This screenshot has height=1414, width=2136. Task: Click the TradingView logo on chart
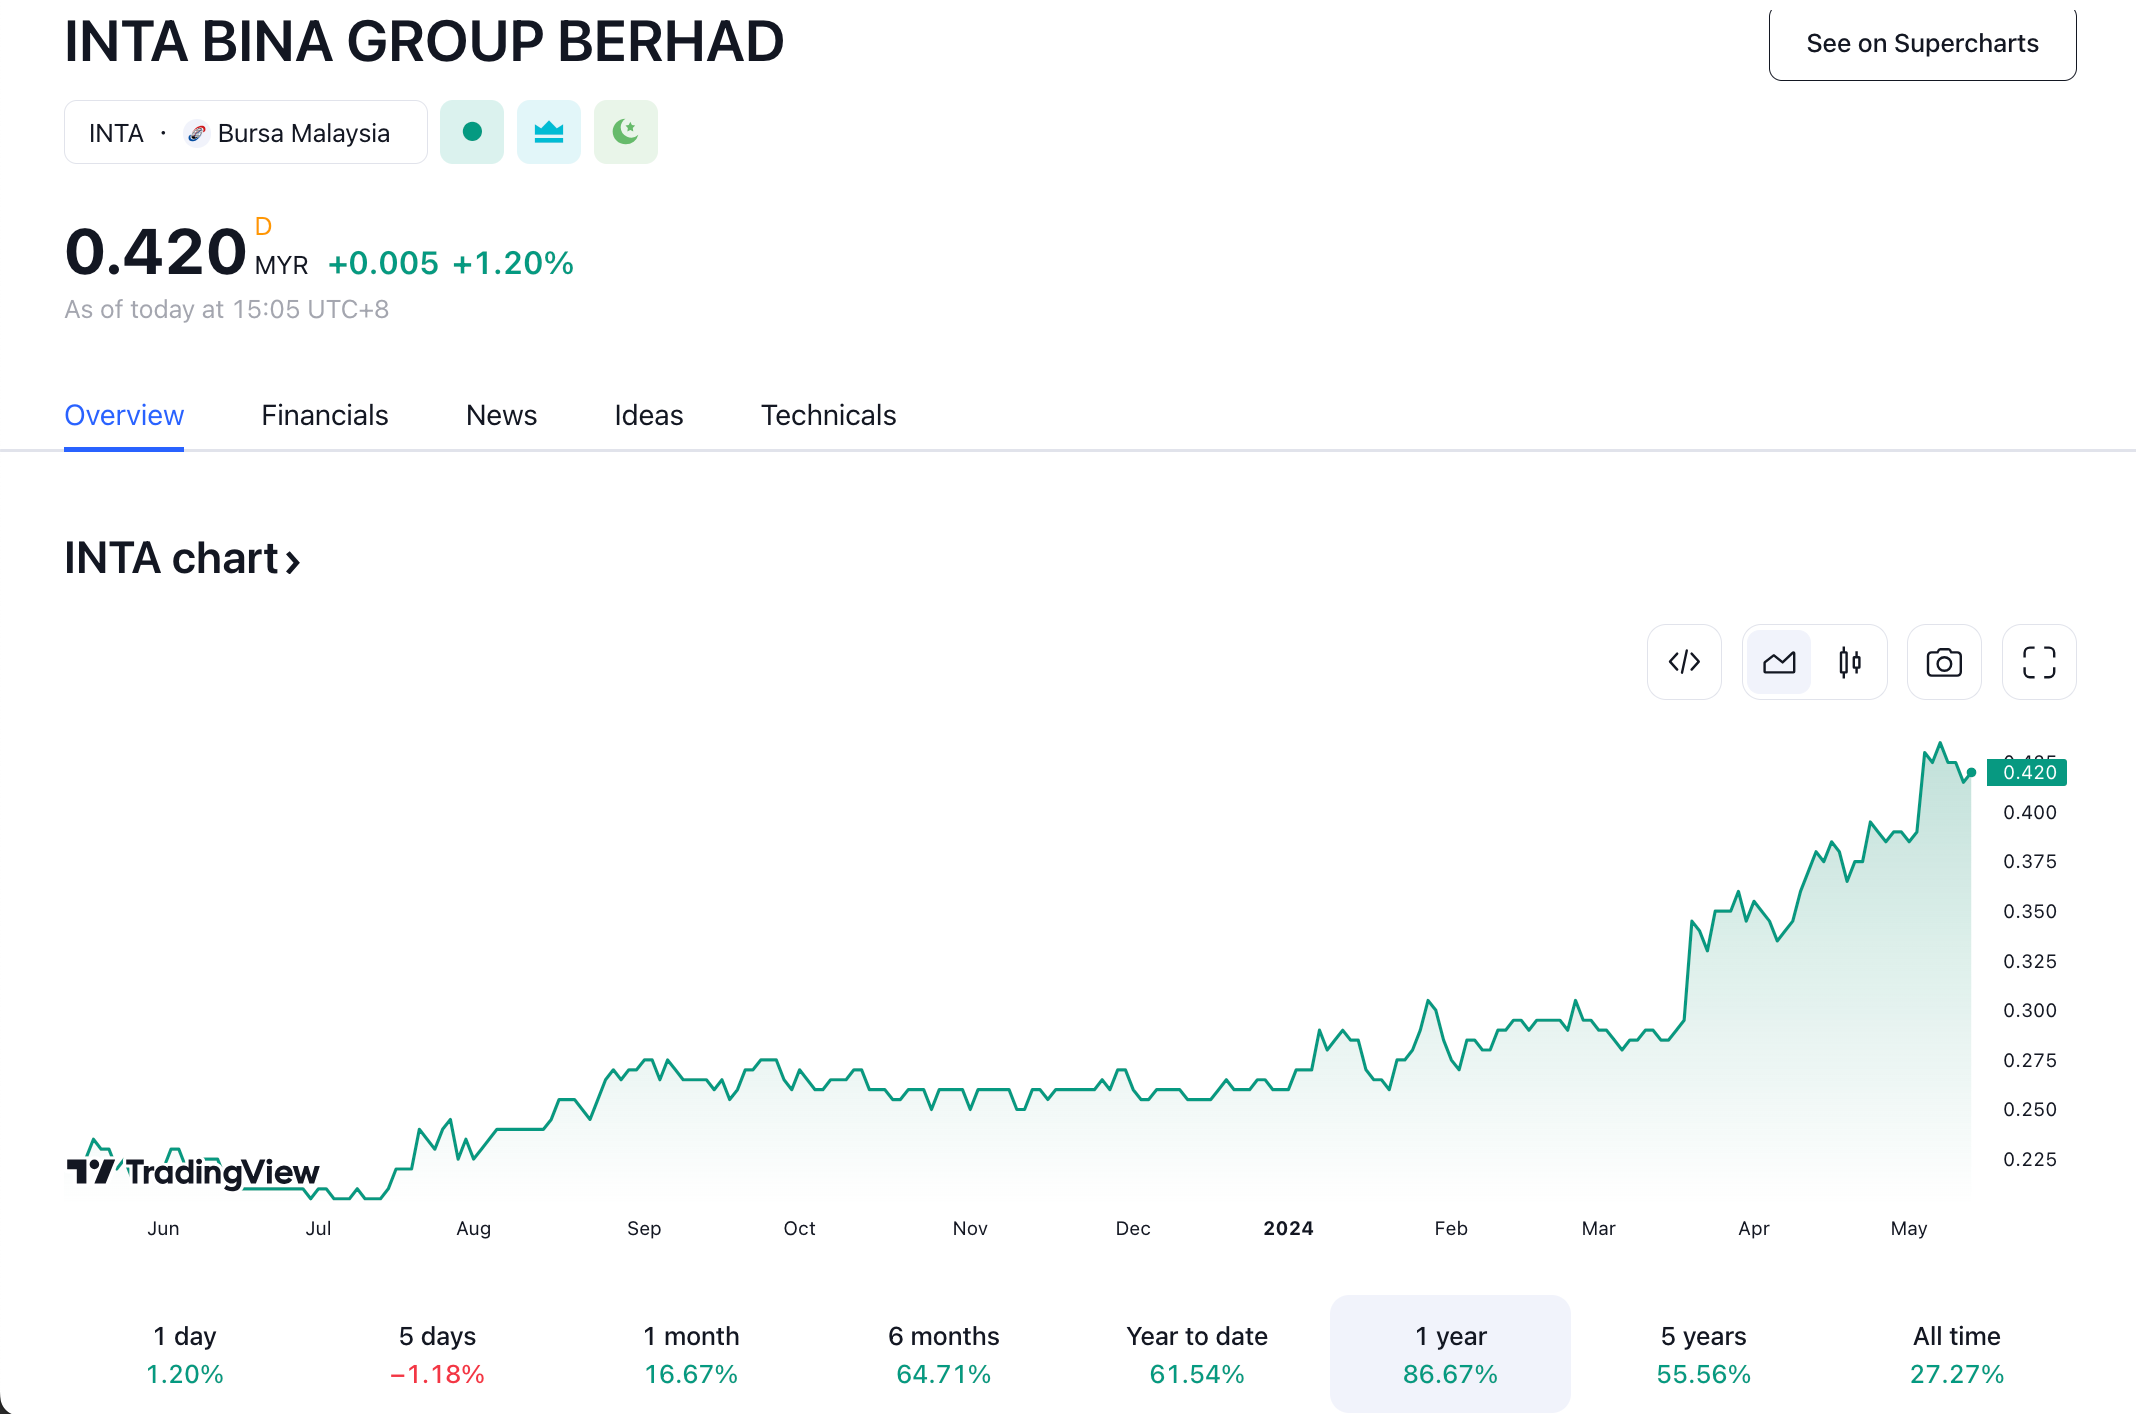(193, 1171)
